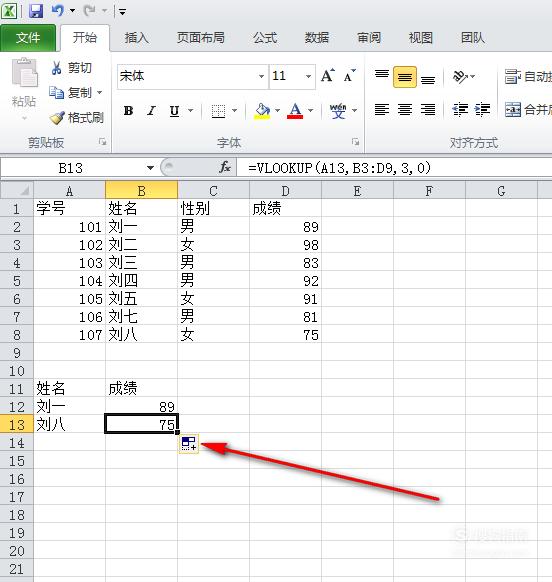This screenshot has width=552, height=582.
Task: Click the wrap text button
Action: pyautogui.click(x=528, y=76)
